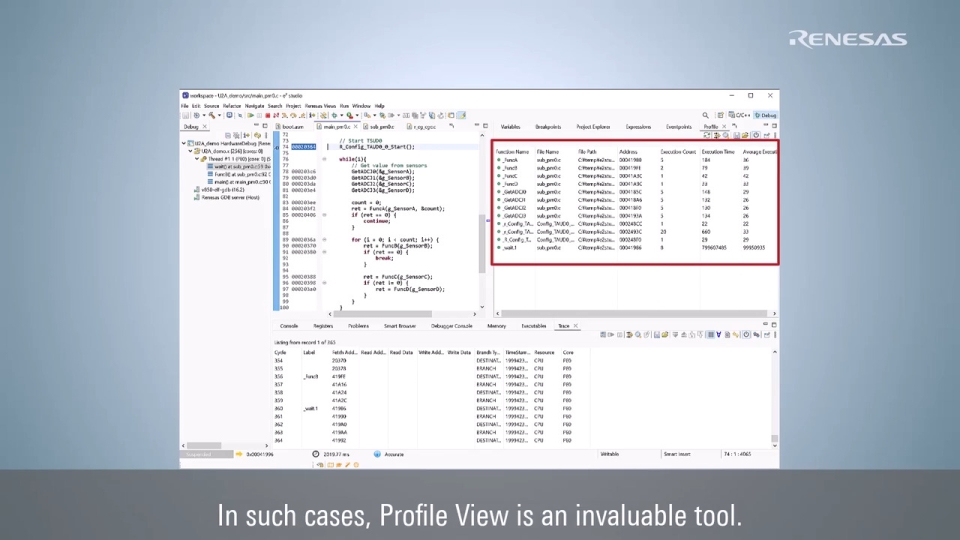Select the _wait.1 row in Profile table
The image size is (960, 540).
tap(636, 248)
